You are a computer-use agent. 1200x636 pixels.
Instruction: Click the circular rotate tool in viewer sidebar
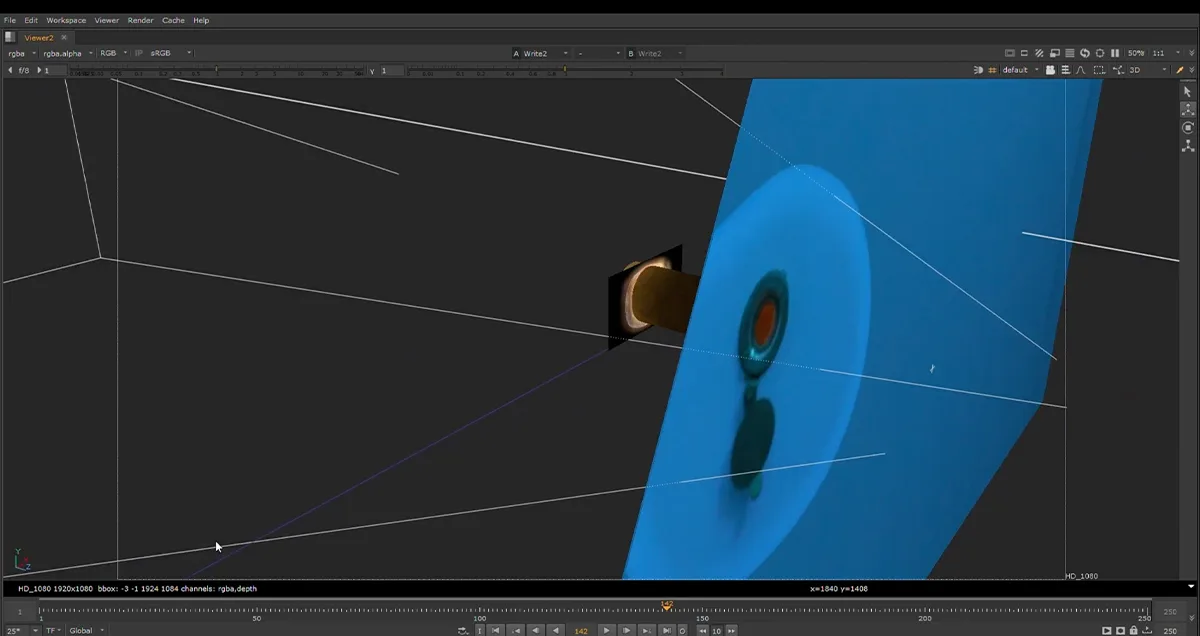1188,127
